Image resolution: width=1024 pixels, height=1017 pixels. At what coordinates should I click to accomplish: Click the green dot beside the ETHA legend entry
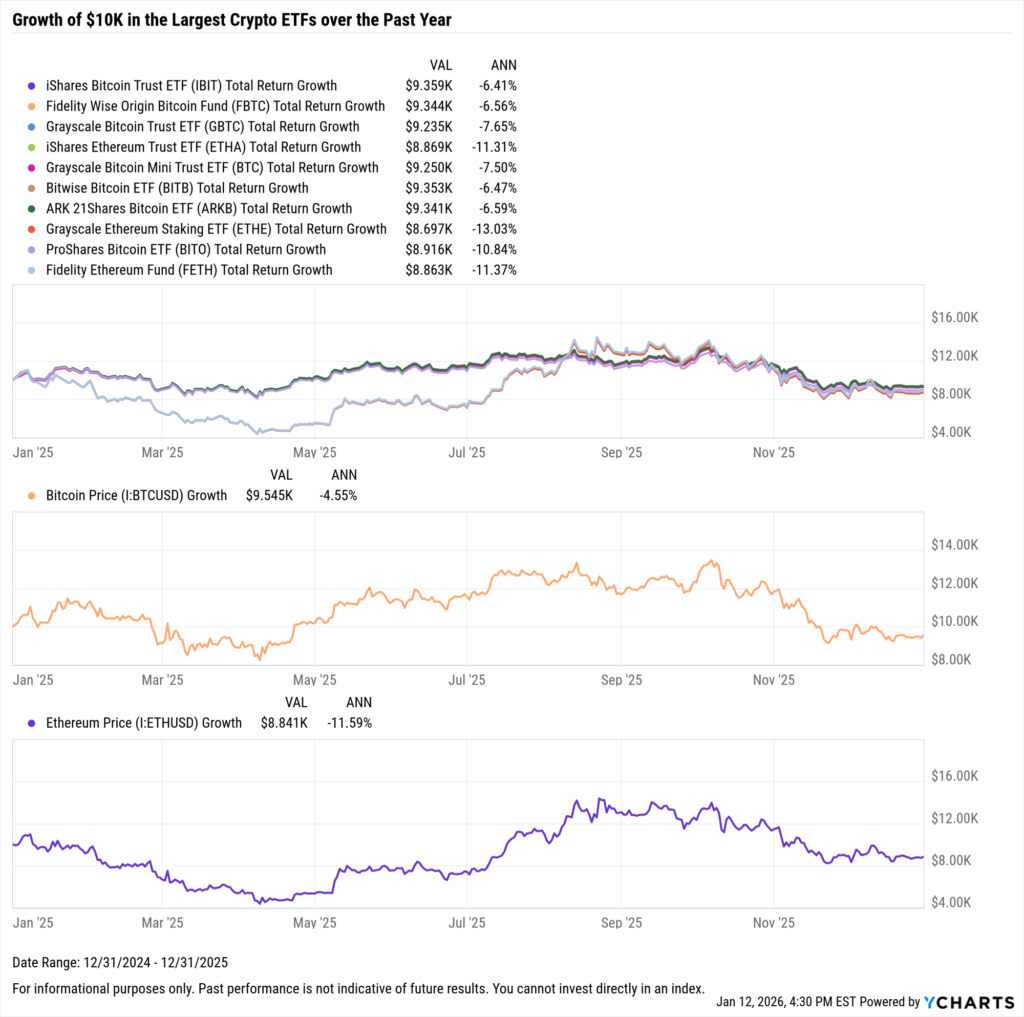click(33, 147)
